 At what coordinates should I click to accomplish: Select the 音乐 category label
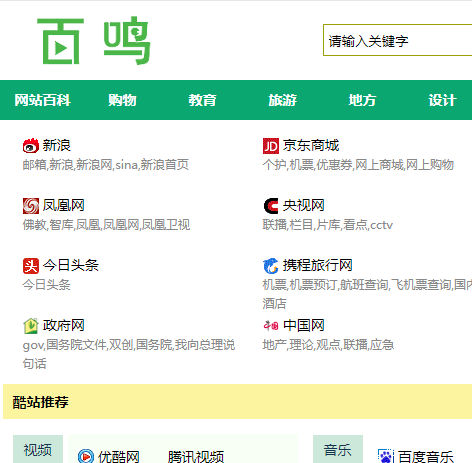(x=338, y=450)
